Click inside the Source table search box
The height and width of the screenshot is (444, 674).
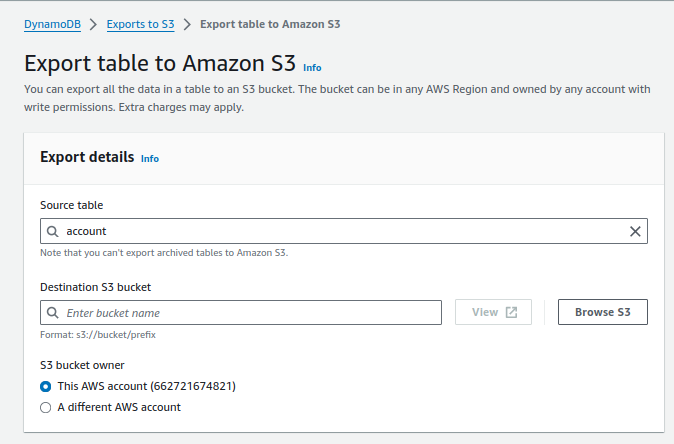point(344,231)
